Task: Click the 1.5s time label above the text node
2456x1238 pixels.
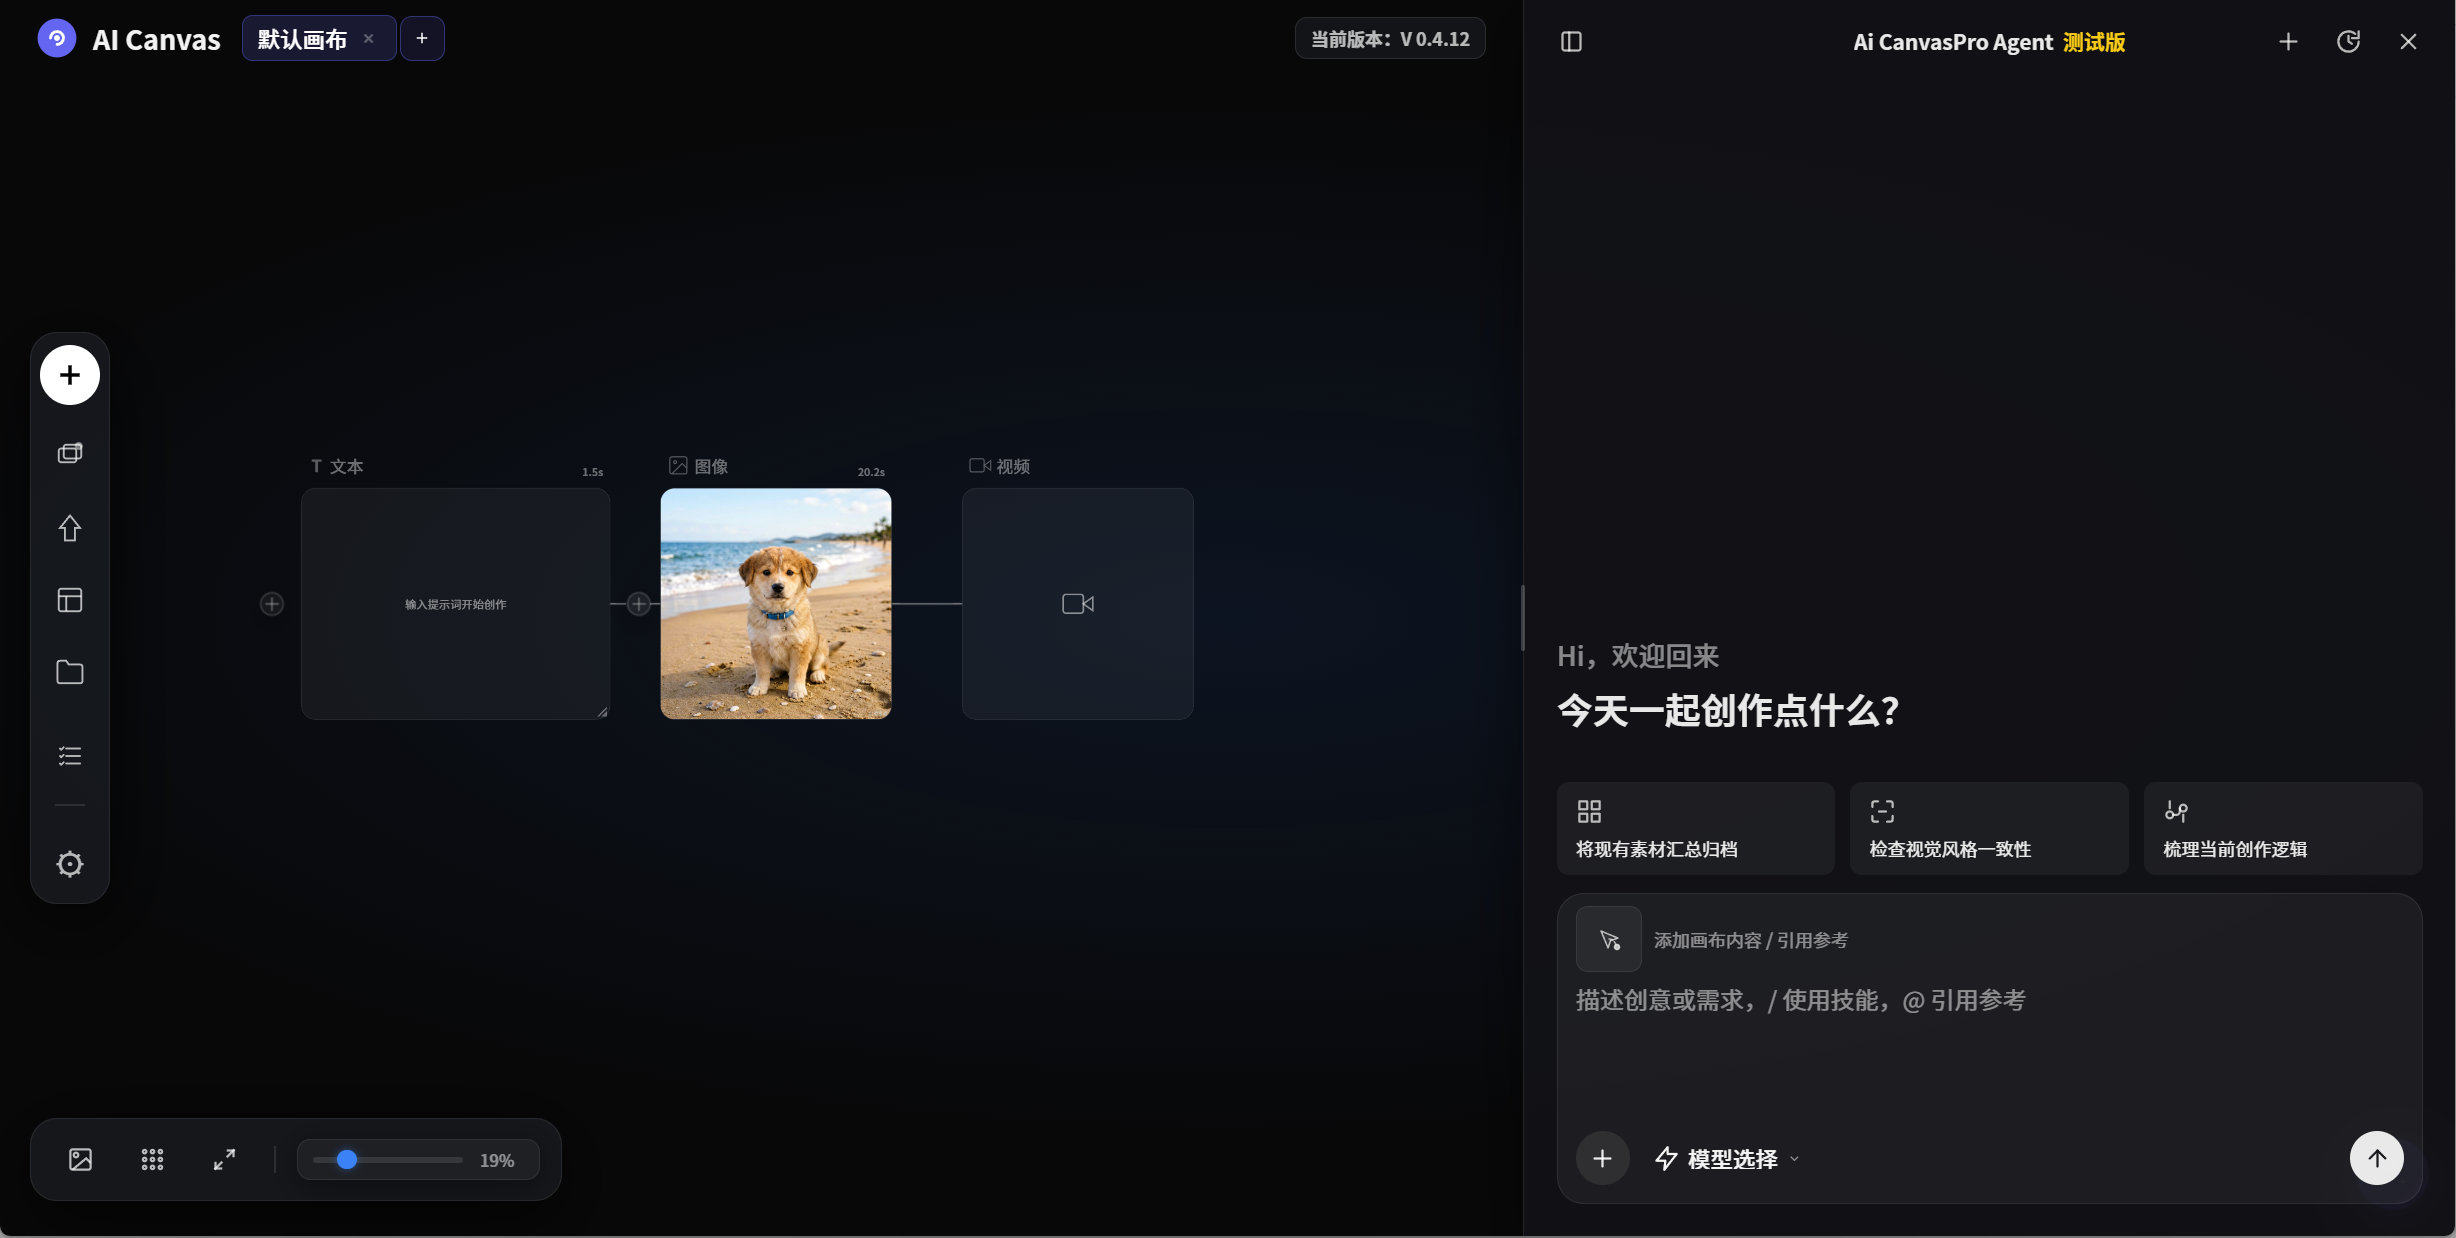Action: click(593, 472)
